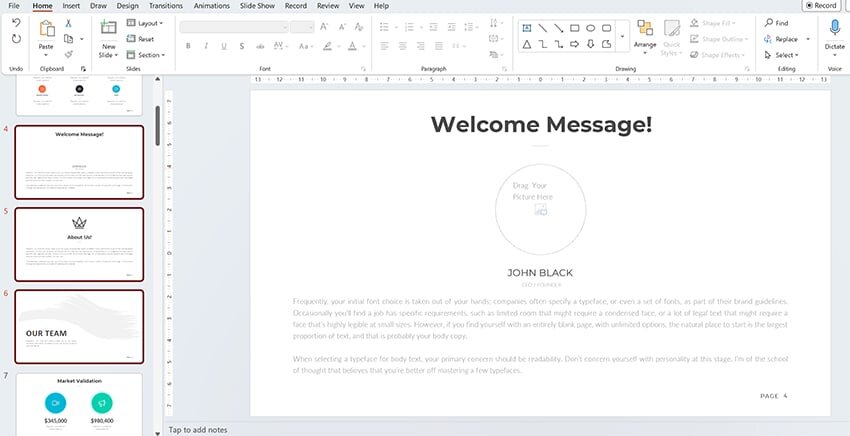
Task: Open the Design ribbon tab
Action: (128, 6)
